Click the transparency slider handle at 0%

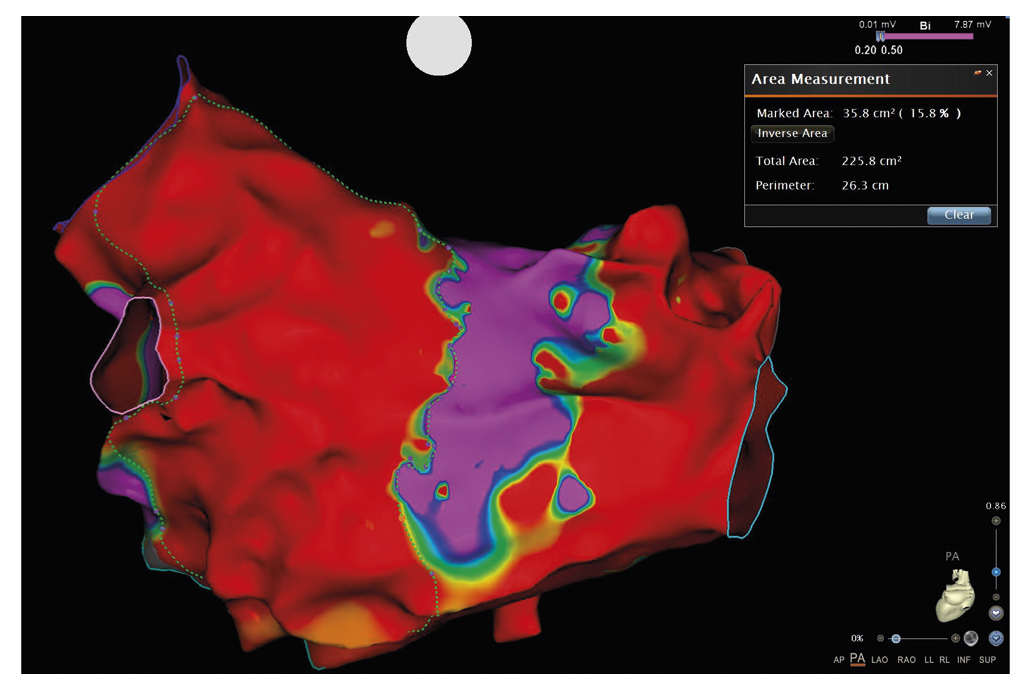[896, 638]
